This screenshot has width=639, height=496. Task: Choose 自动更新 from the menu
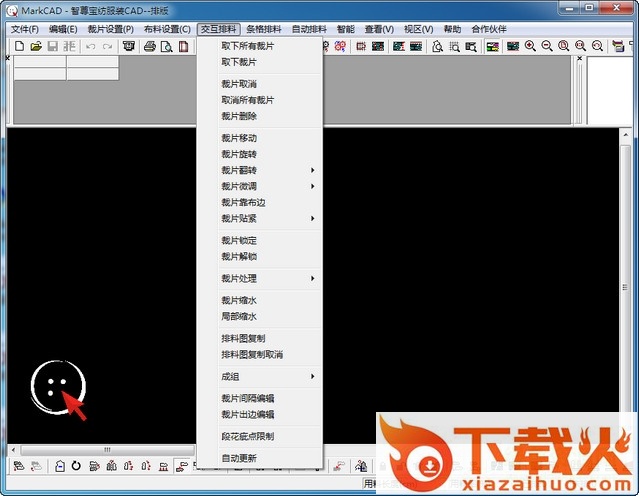click(260, 459)
